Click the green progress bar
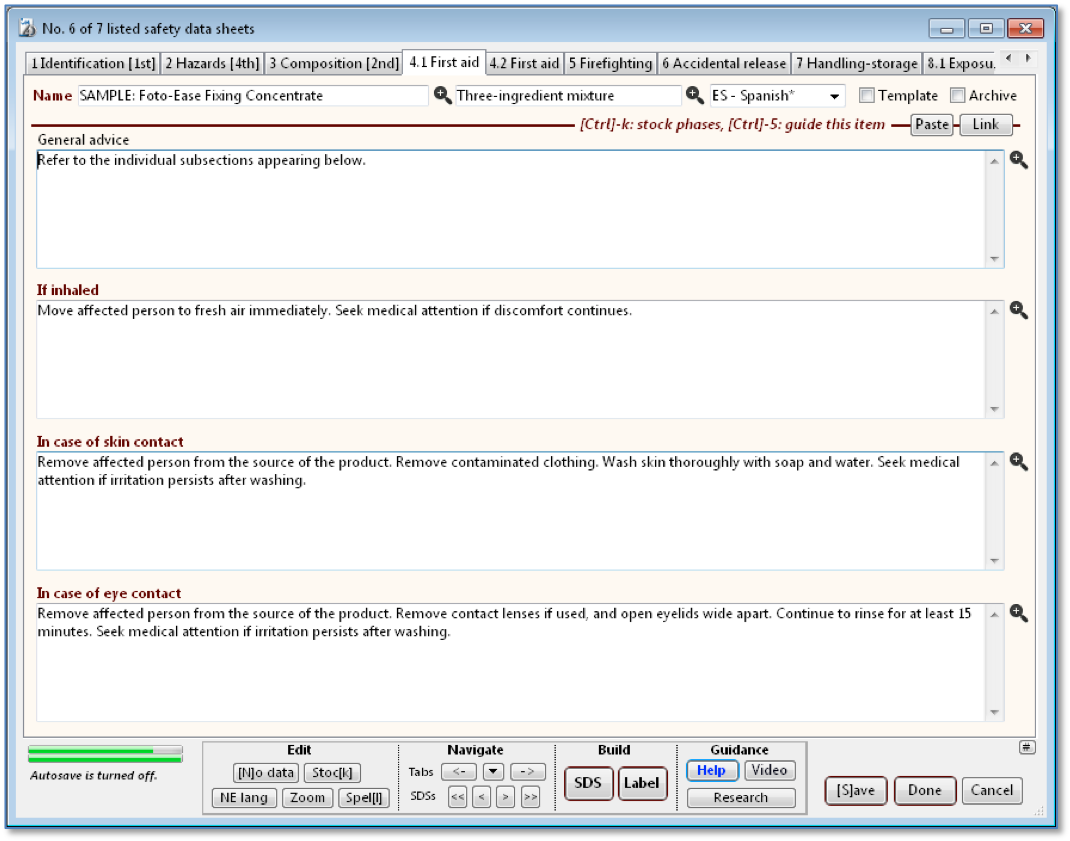The height and width of the screenshot is (841, 1070). click(x=105, y=754)
